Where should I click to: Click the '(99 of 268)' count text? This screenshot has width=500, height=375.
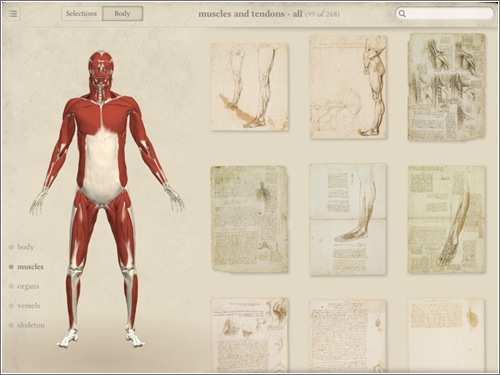(x=322, y=14)
